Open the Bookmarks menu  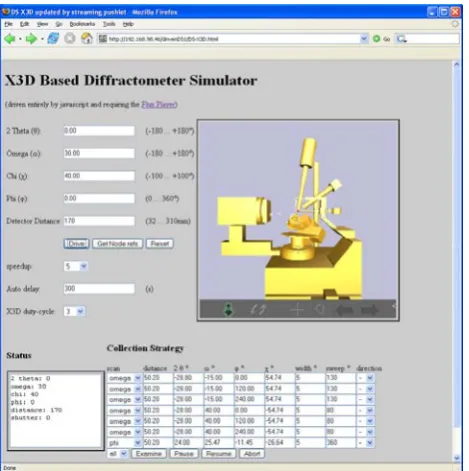coord(82,24)
